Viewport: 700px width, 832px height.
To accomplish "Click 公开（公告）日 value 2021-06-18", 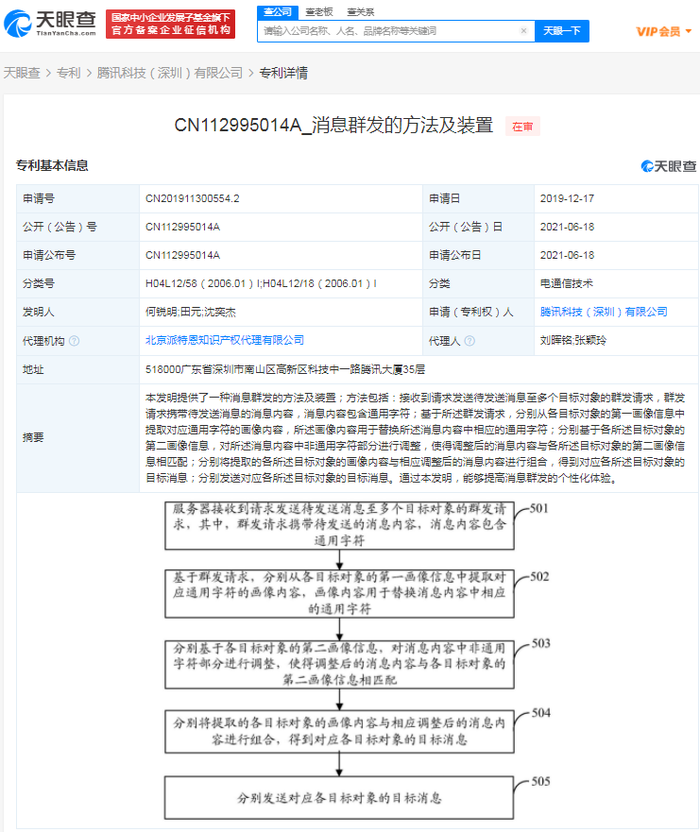I will pos(567,227).
